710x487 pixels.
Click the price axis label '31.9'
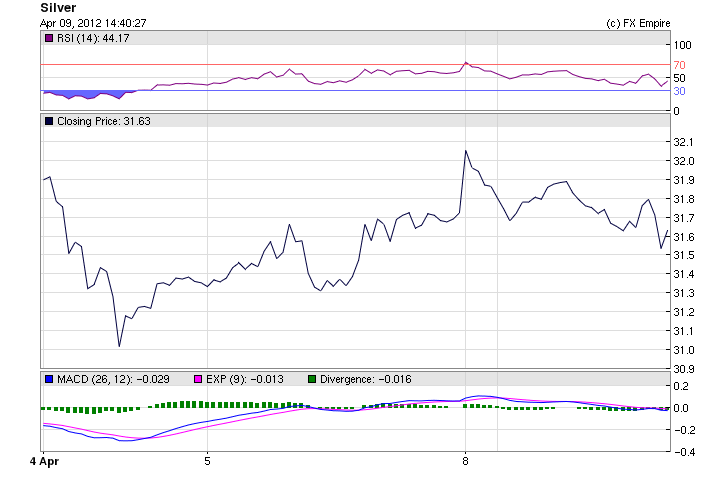684,180
